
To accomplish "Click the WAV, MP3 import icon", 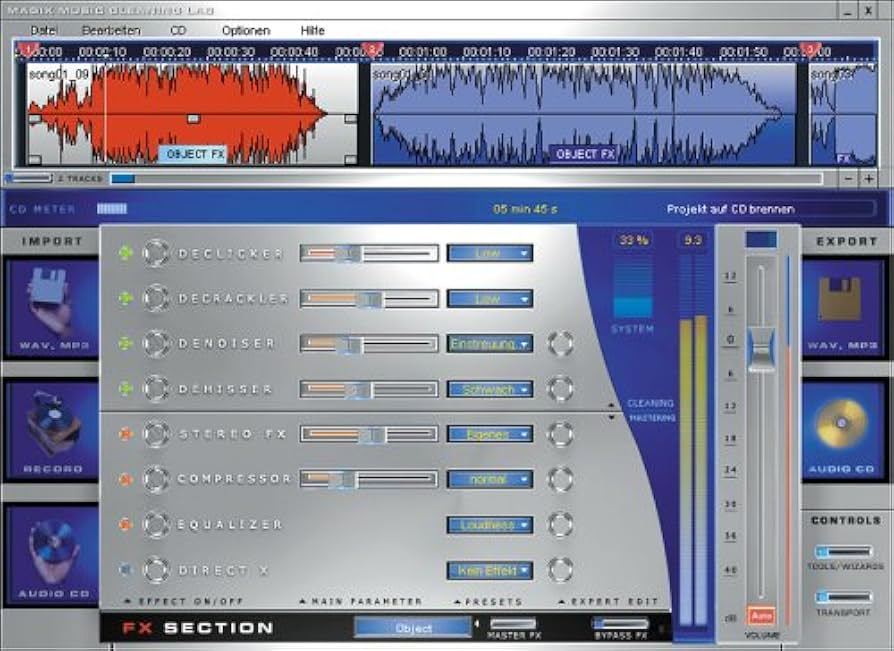I will 51,308.
